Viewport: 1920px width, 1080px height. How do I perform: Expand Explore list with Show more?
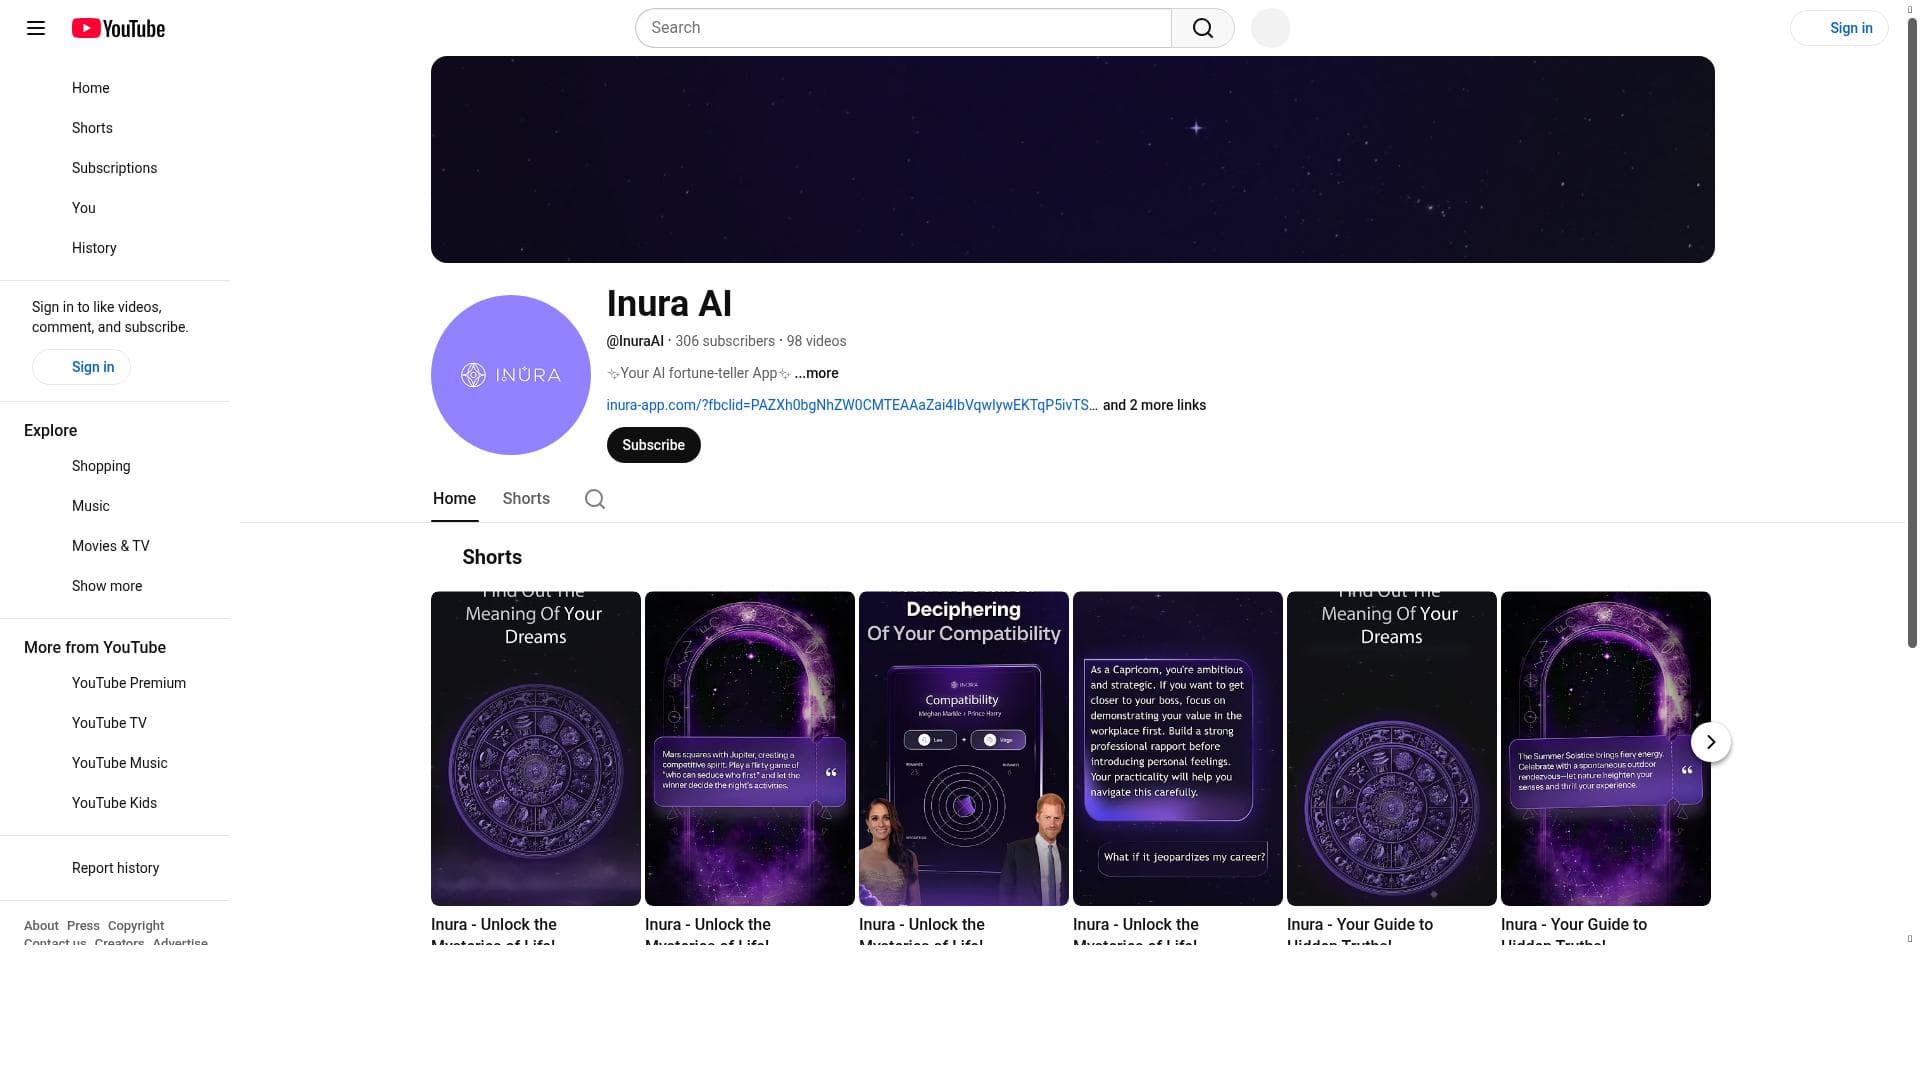(x=107, y=586)
